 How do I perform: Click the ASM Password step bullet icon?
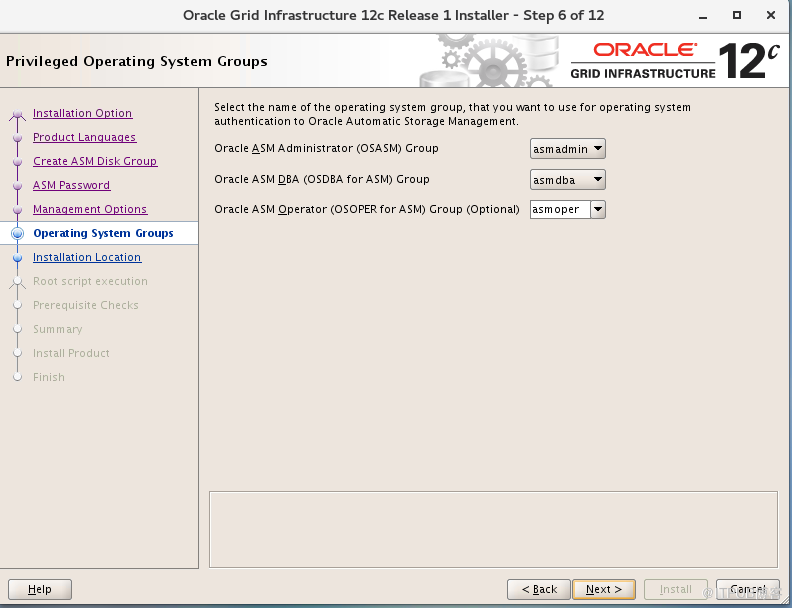tap(18, 185)
